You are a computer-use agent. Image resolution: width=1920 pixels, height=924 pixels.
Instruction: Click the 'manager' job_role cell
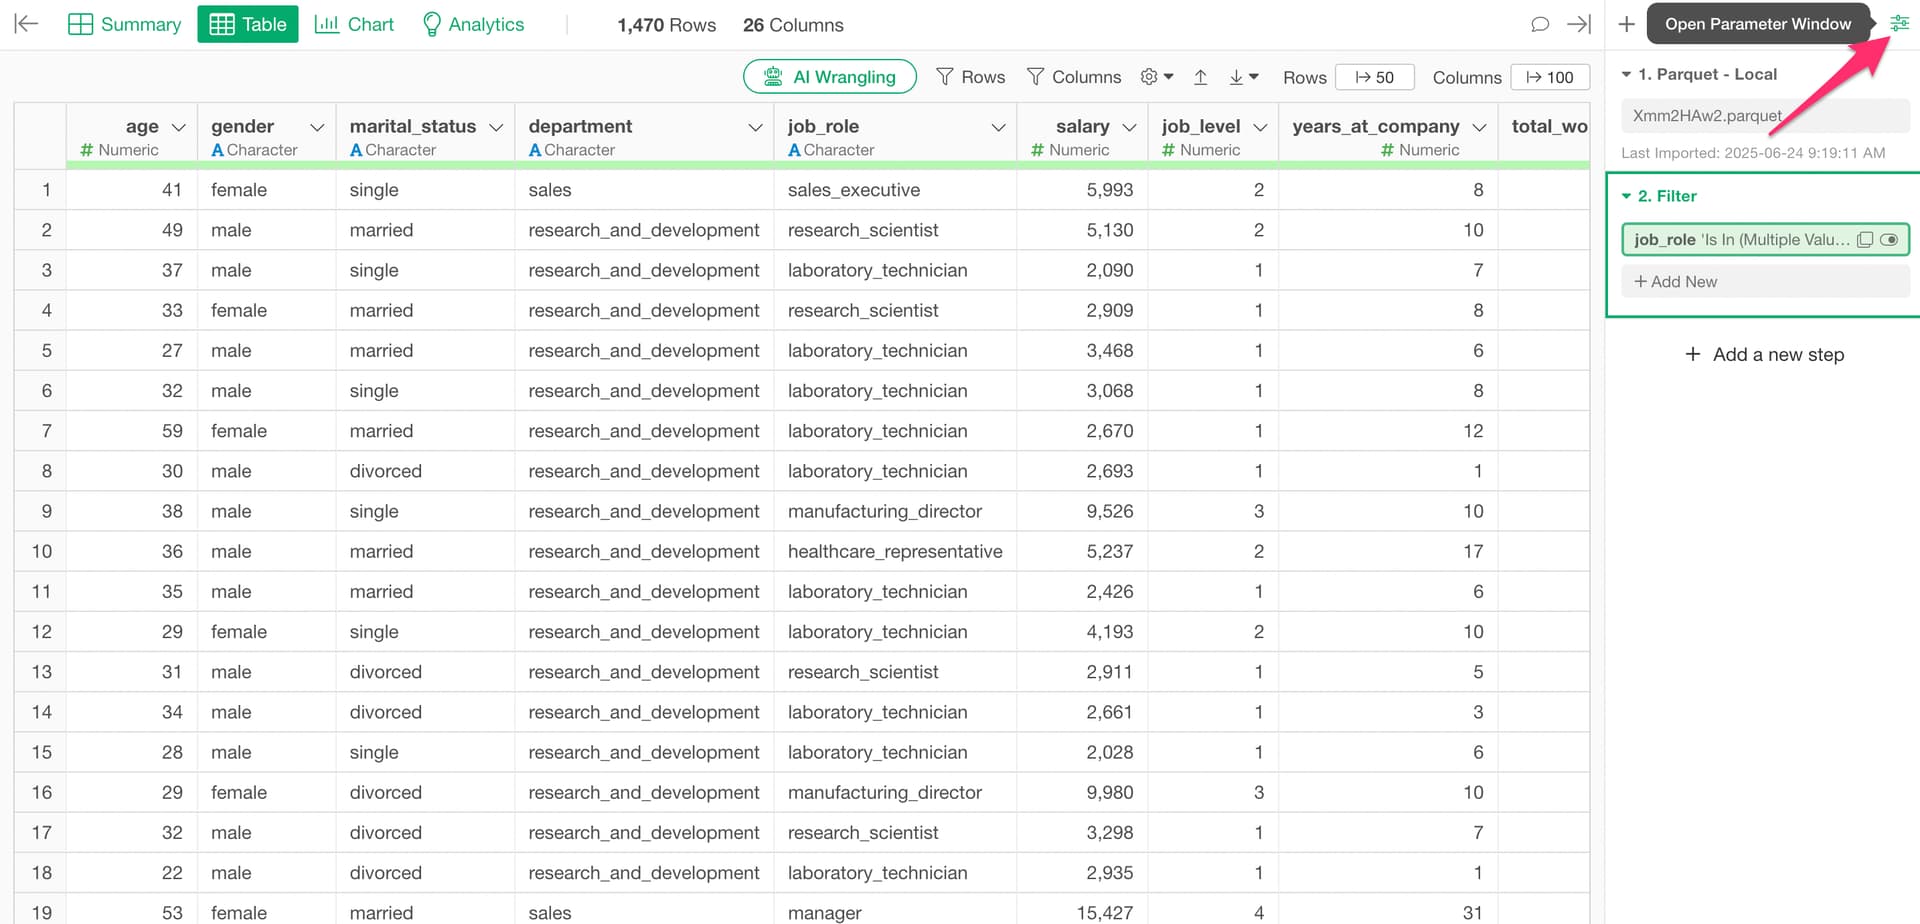tap(895, 912)
